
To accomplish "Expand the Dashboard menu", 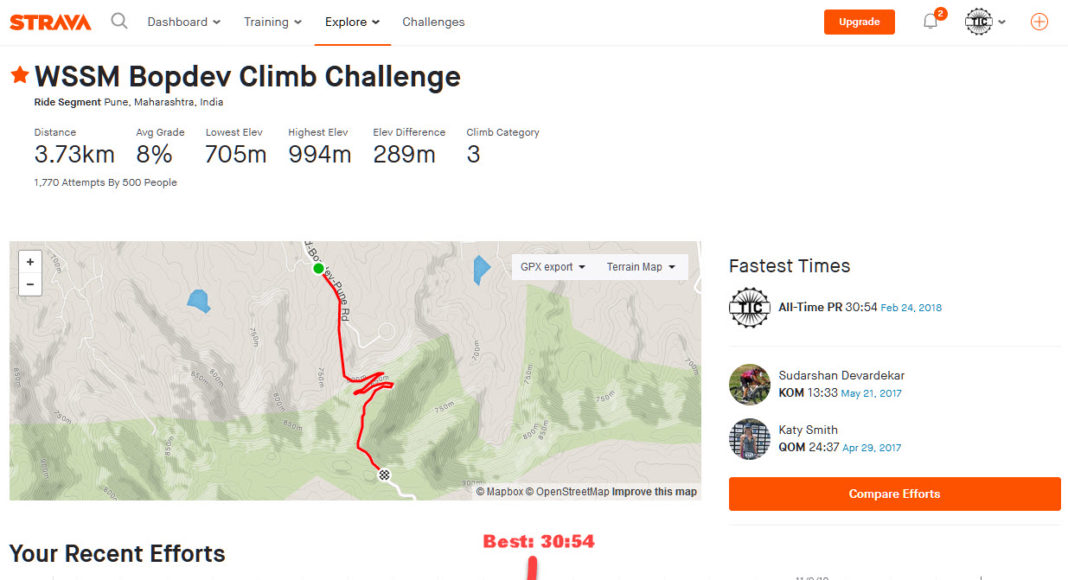I will (x=183, y=22).
